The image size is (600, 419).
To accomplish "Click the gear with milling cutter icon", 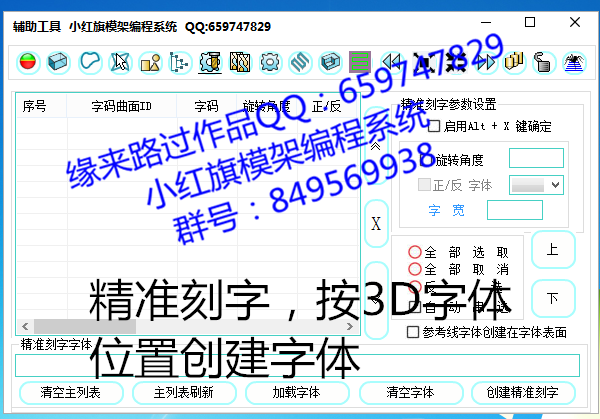I will pyautogui.click(x=210, y=62).
